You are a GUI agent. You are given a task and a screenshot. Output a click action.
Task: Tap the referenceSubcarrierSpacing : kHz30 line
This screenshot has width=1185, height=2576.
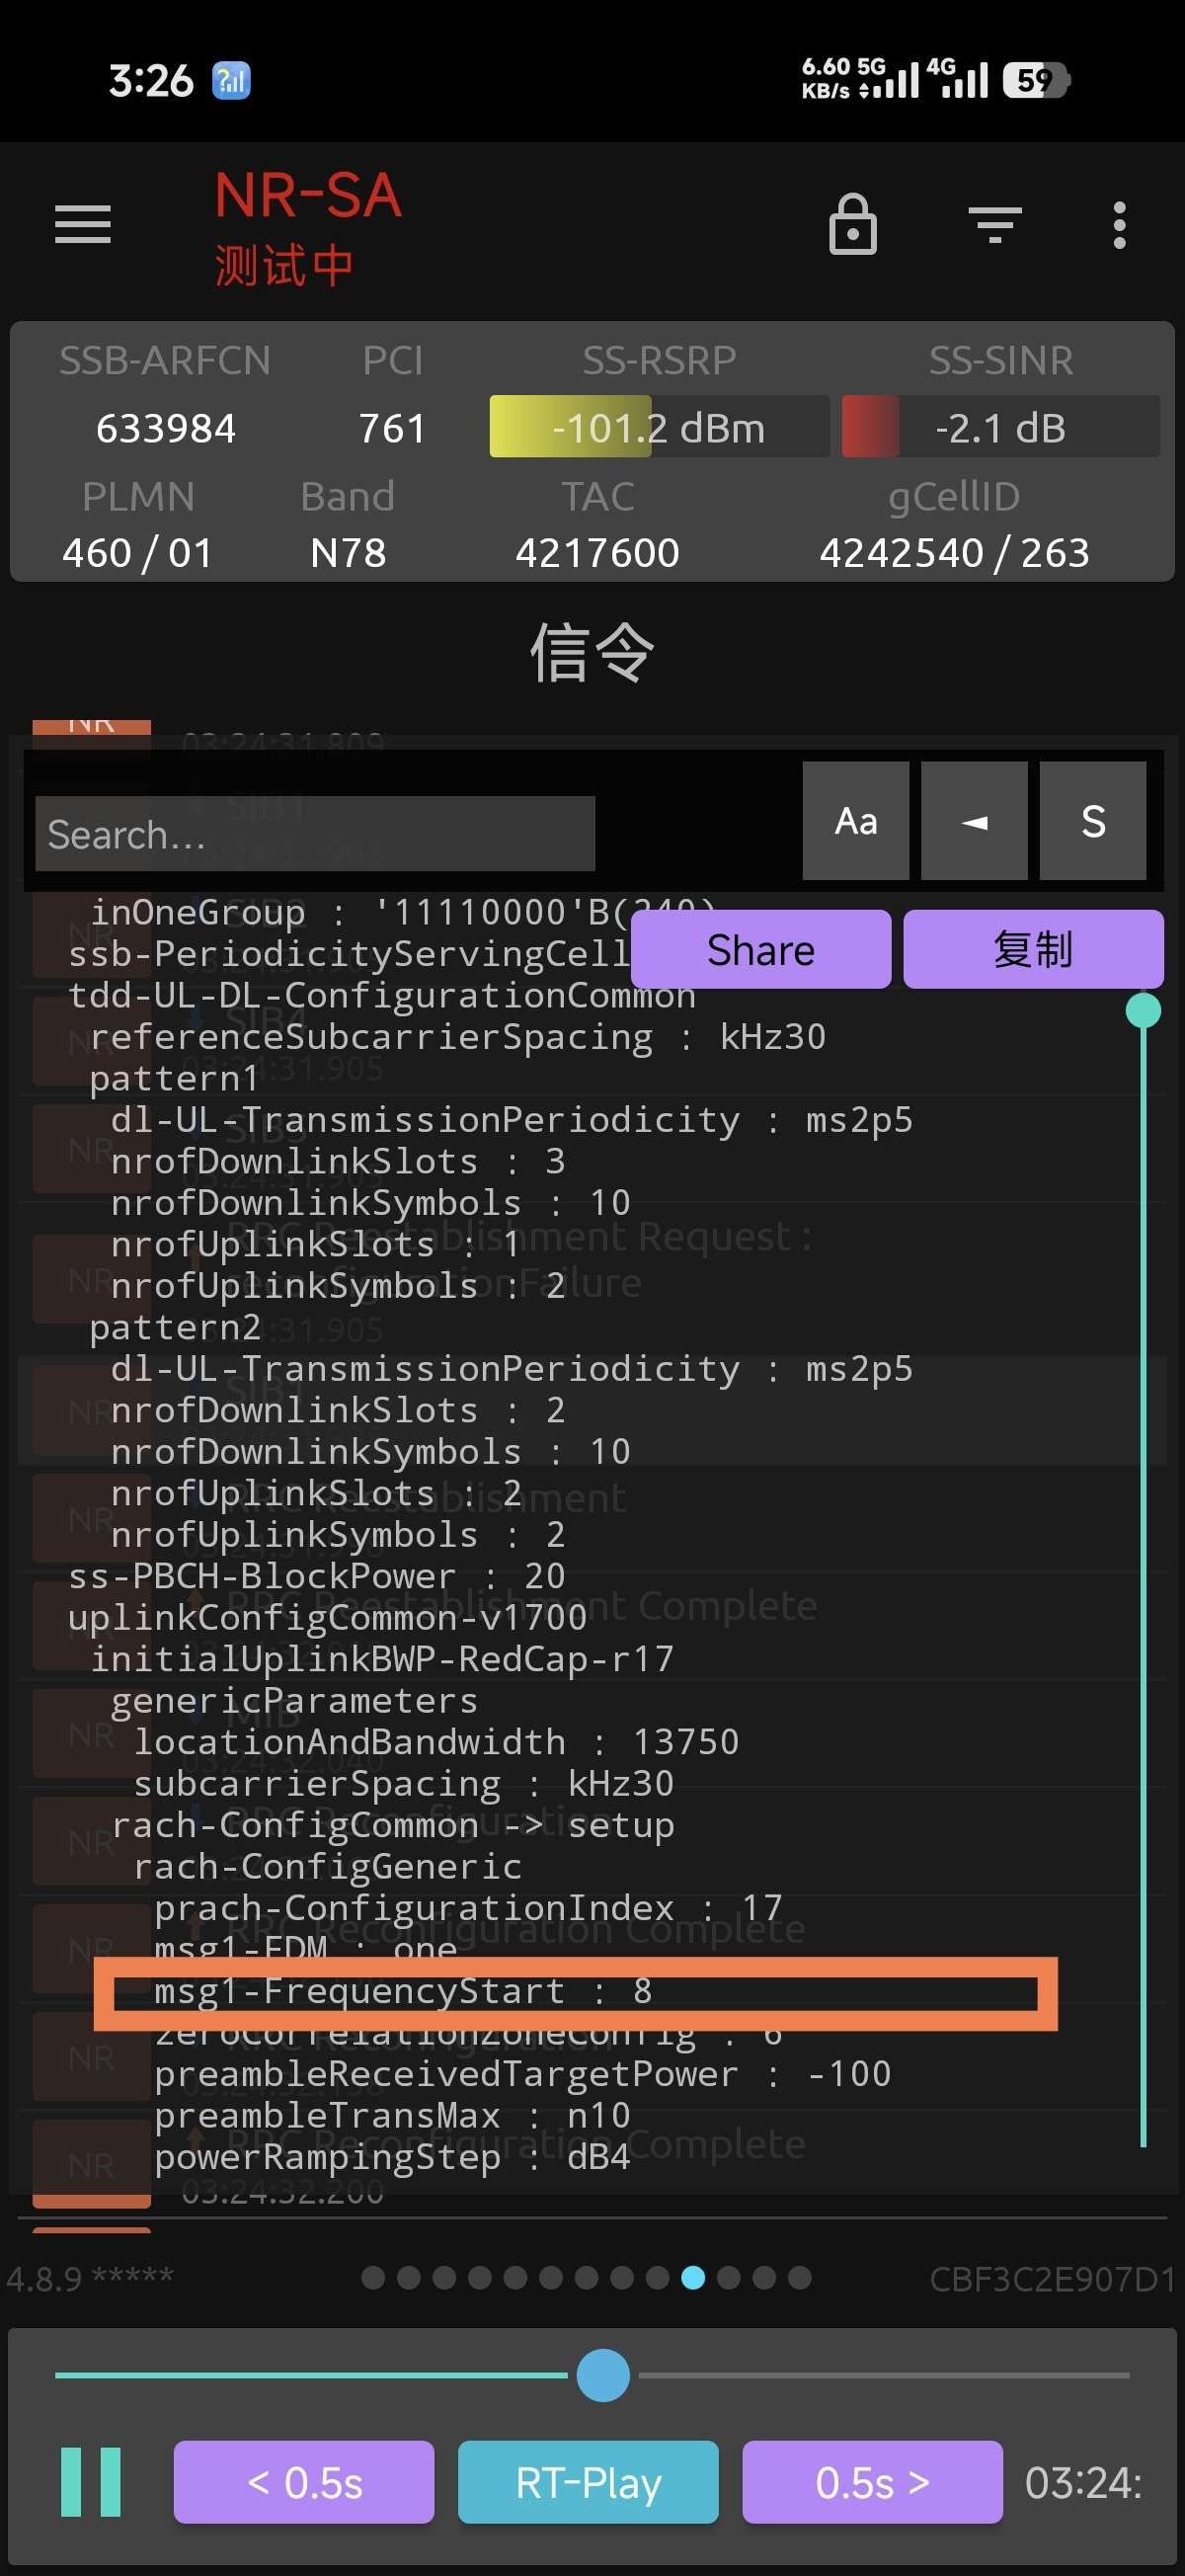pyautogui.click(x=458, y=1037)
